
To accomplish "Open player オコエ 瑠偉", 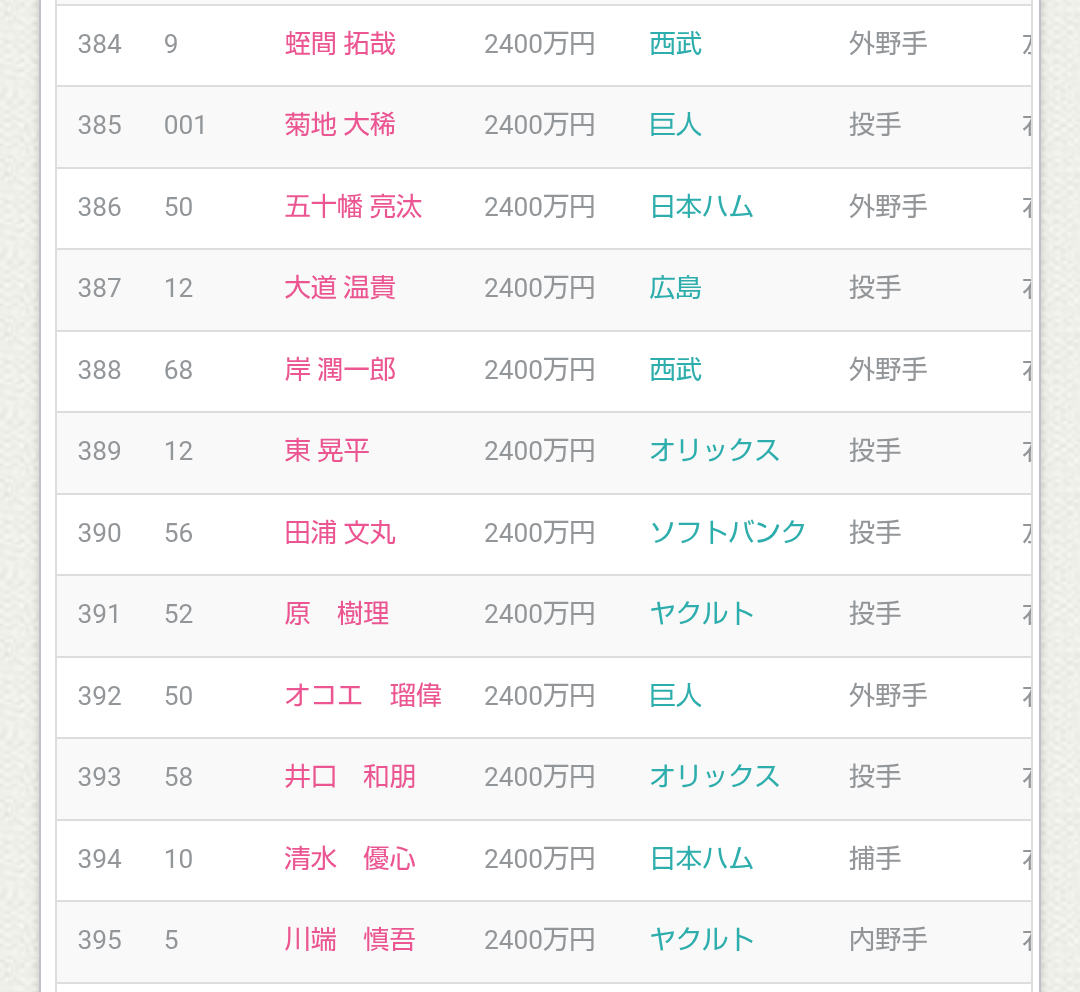I will 363,695.
